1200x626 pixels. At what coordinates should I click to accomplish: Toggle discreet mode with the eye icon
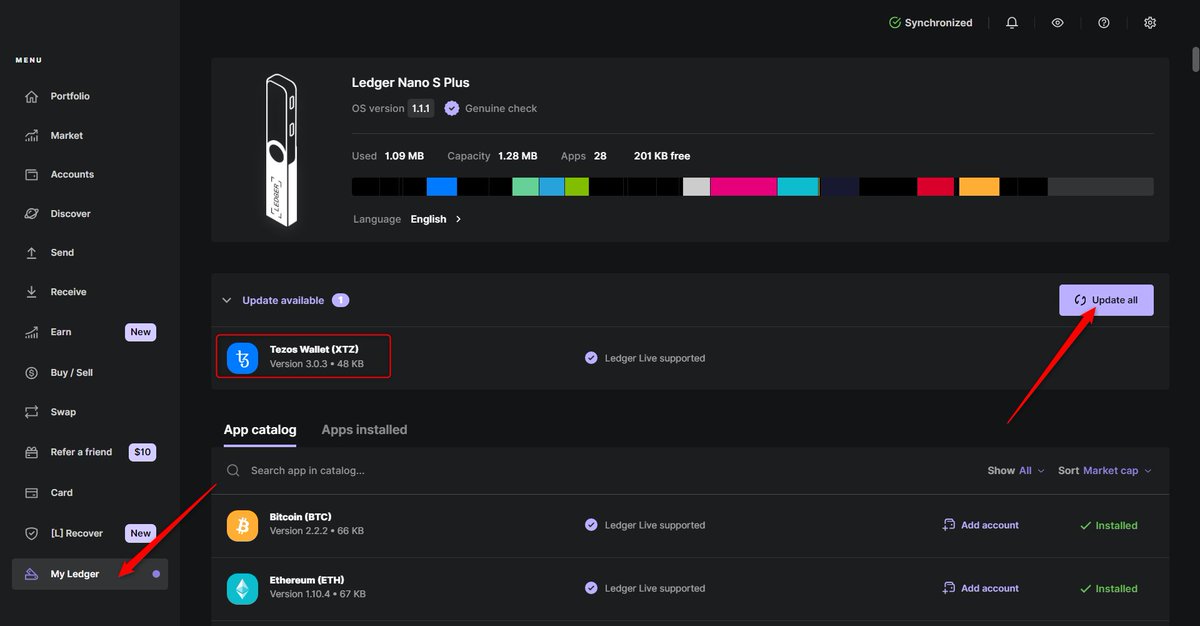(1057, 22)
